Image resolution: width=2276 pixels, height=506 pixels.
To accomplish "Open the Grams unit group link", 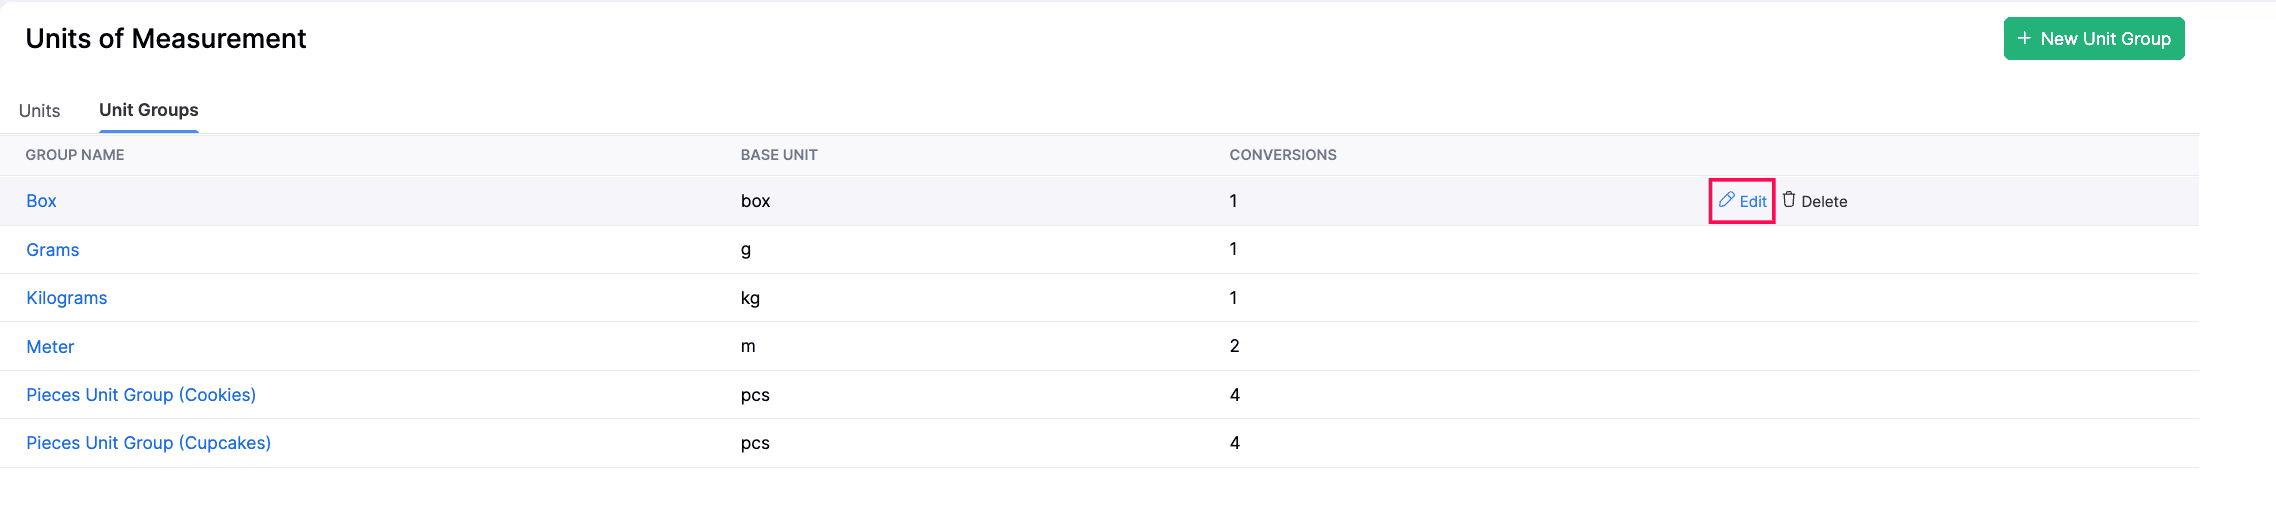I will [x=53, y=250].
